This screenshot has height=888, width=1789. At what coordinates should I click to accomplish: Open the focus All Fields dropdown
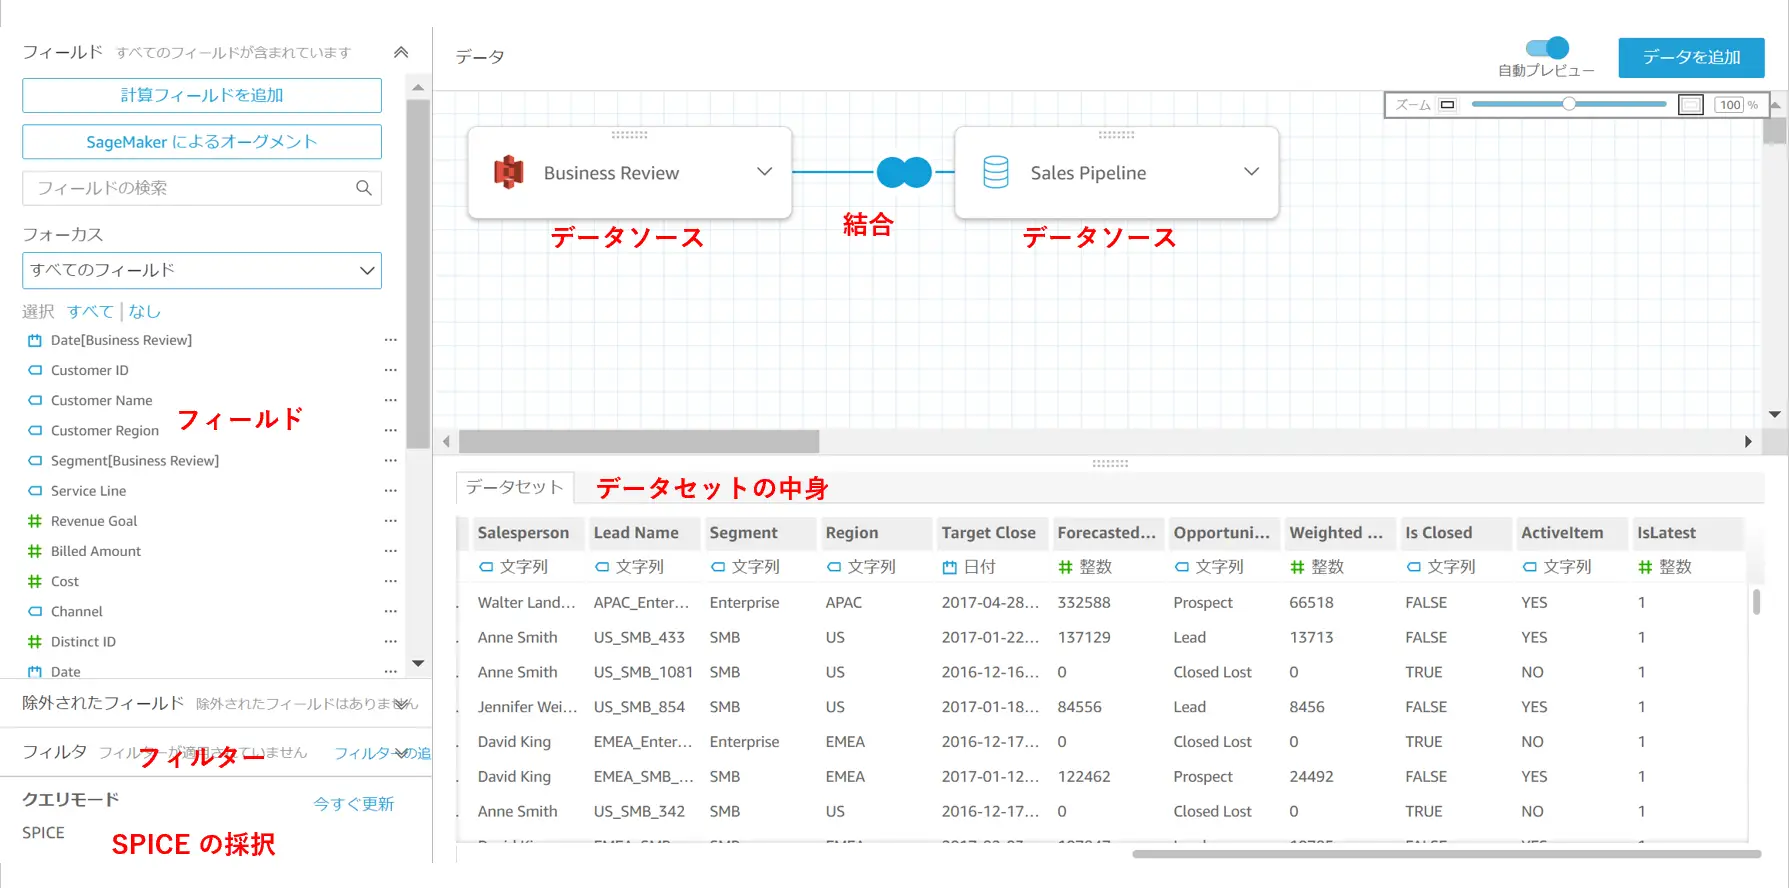click(202, 270)
